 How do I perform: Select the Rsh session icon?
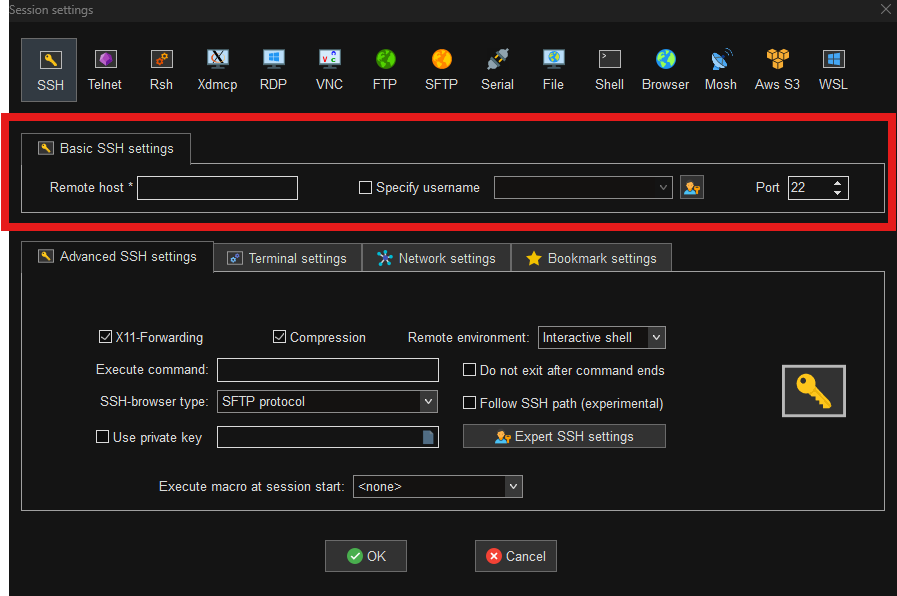tap(161, 70)
